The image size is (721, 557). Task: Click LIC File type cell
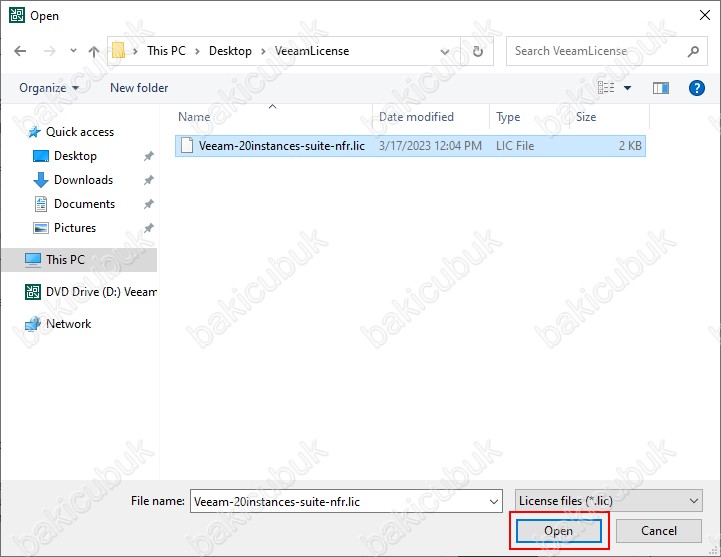pyautogui.click(x=515, y=146)
